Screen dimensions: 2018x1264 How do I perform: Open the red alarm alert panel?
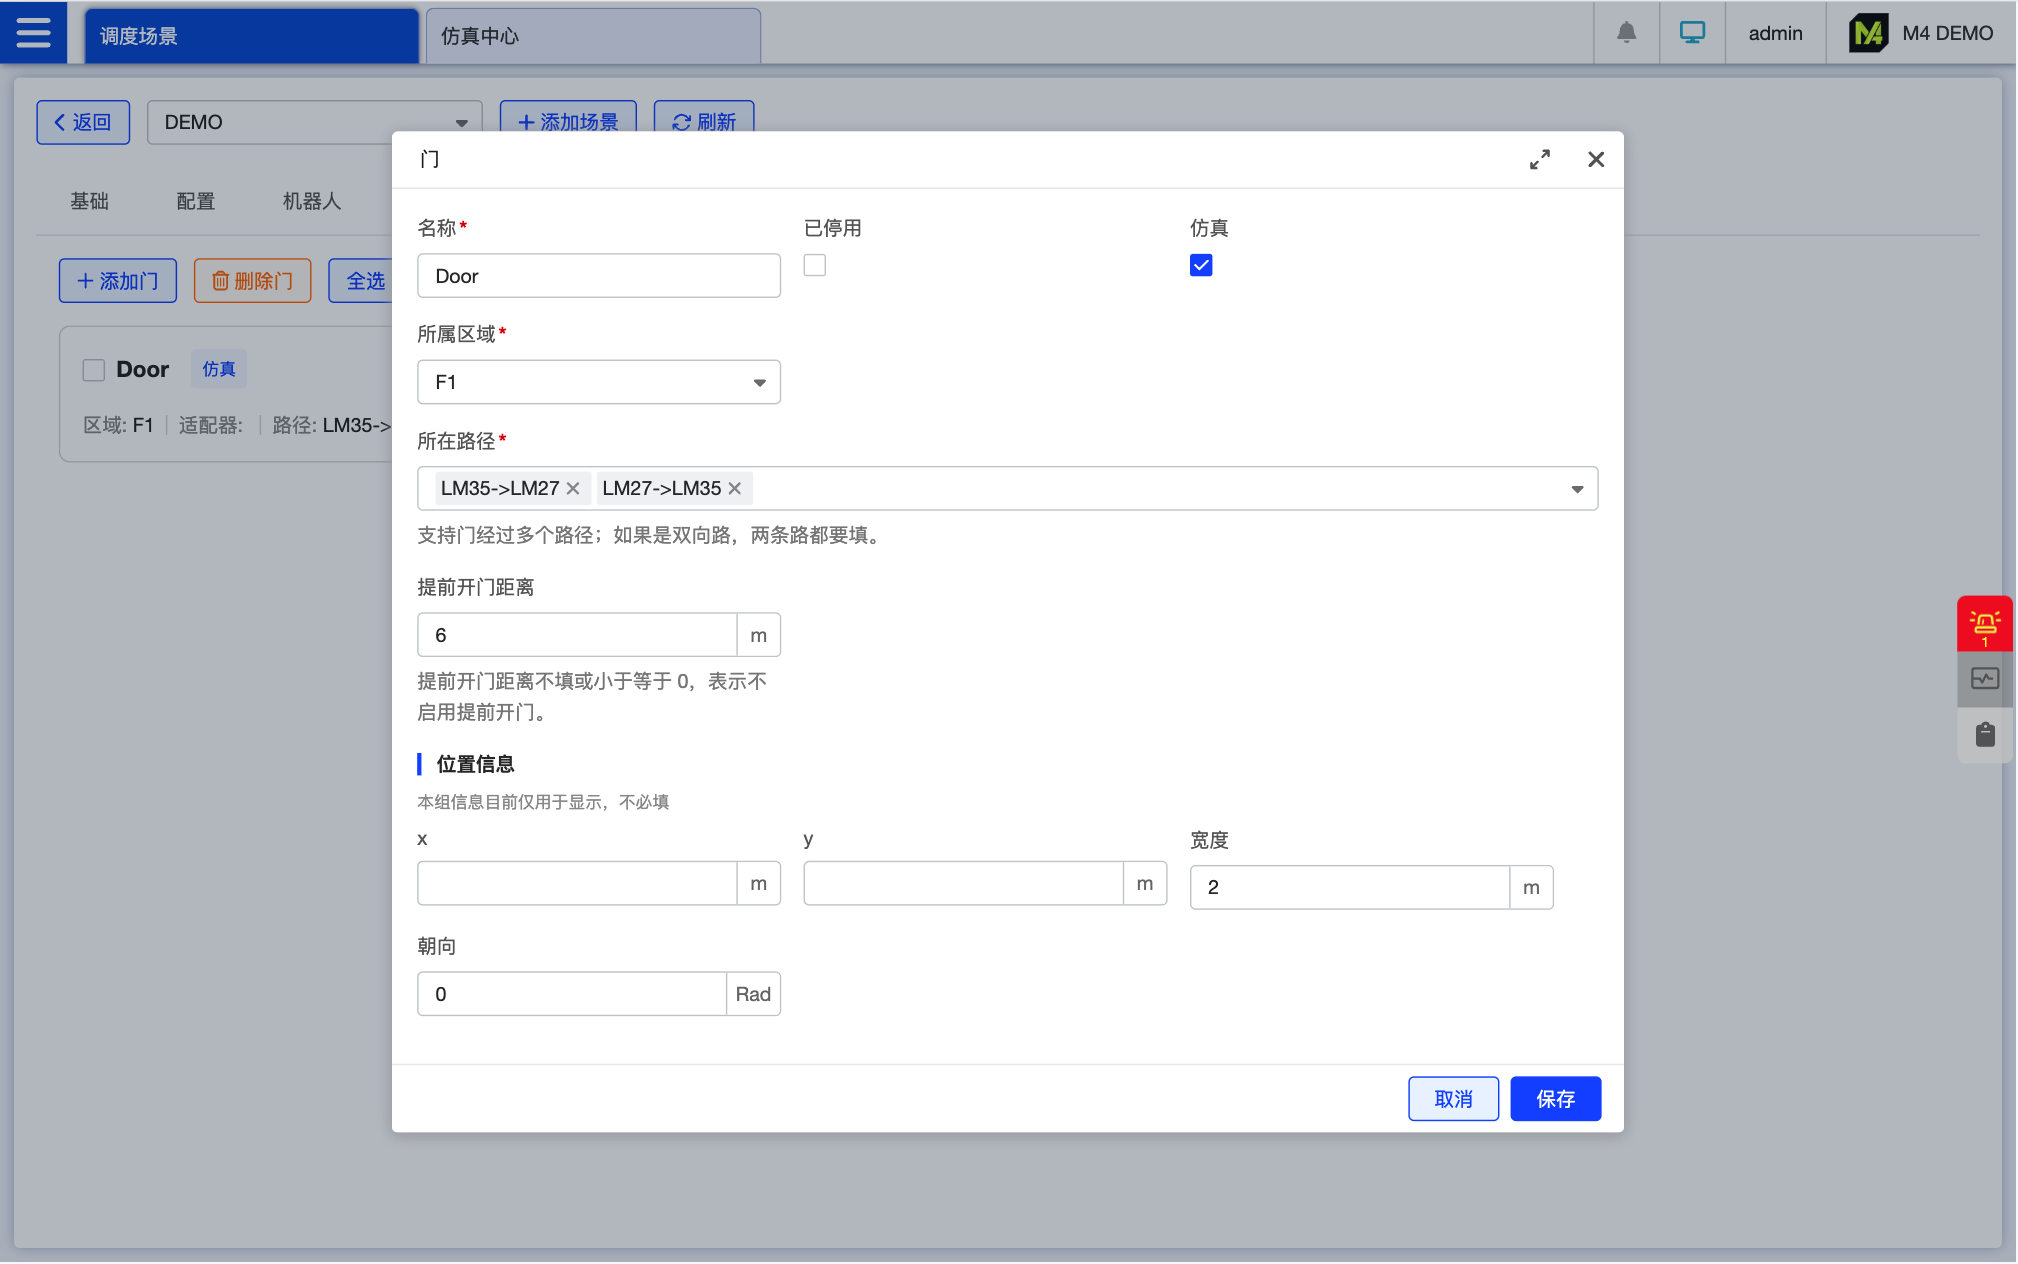coord(1984,625)
